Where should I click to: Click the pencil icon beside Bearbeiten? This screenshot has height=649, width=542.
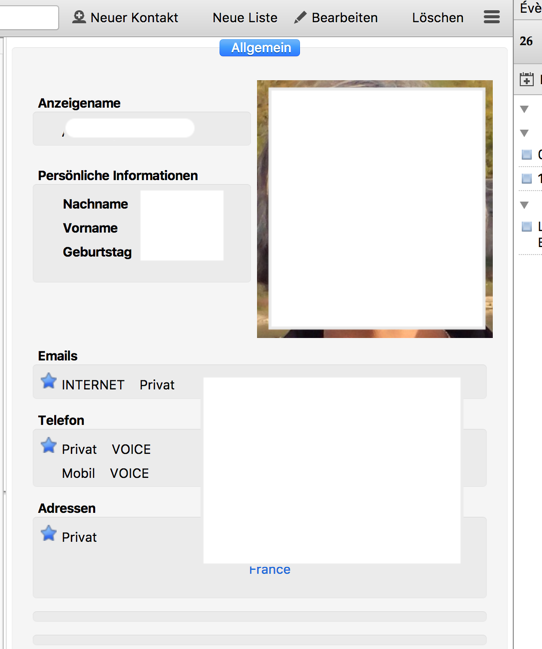pos(300,17)
